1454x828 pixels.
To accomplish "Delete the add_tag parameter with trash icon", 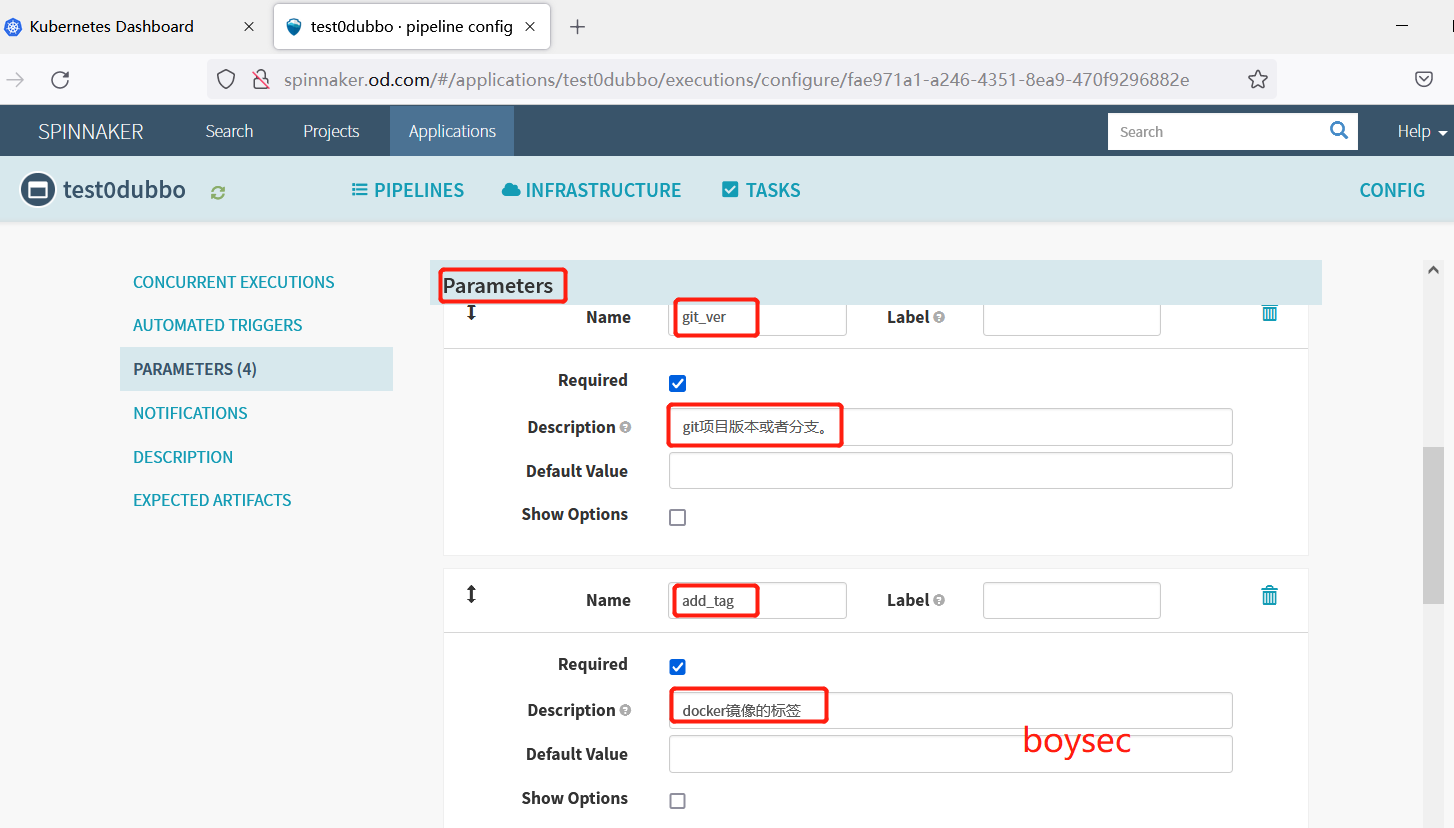I will (x=1270, y=596).
